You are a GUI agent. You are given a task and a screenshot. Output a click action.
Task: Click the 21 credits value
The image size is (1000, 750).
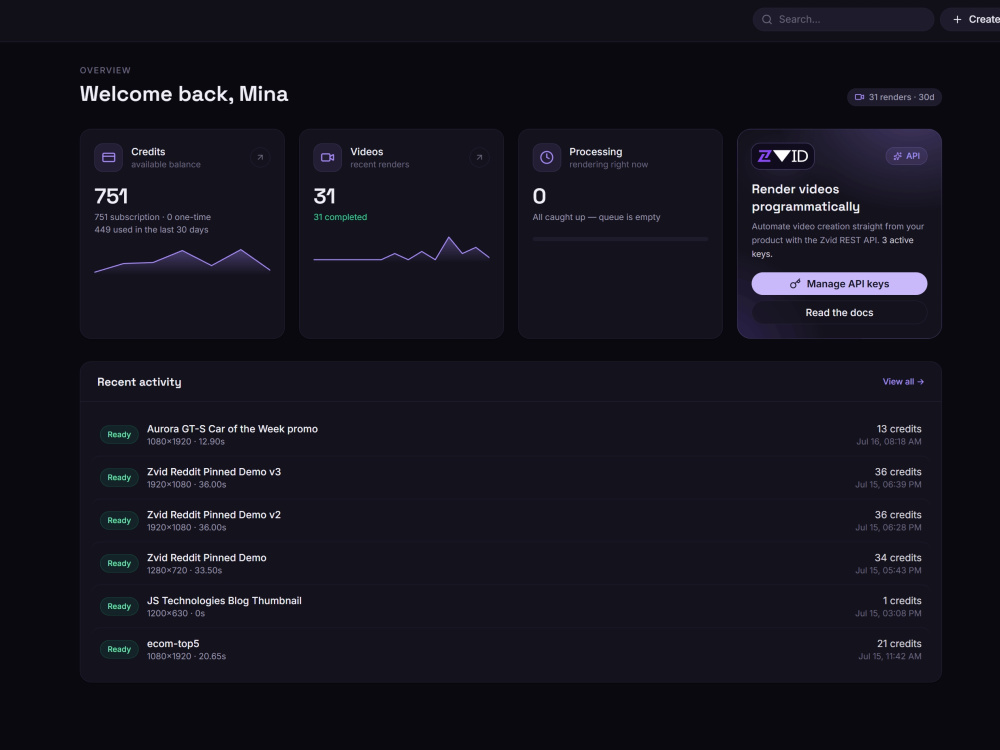[899, 643]
